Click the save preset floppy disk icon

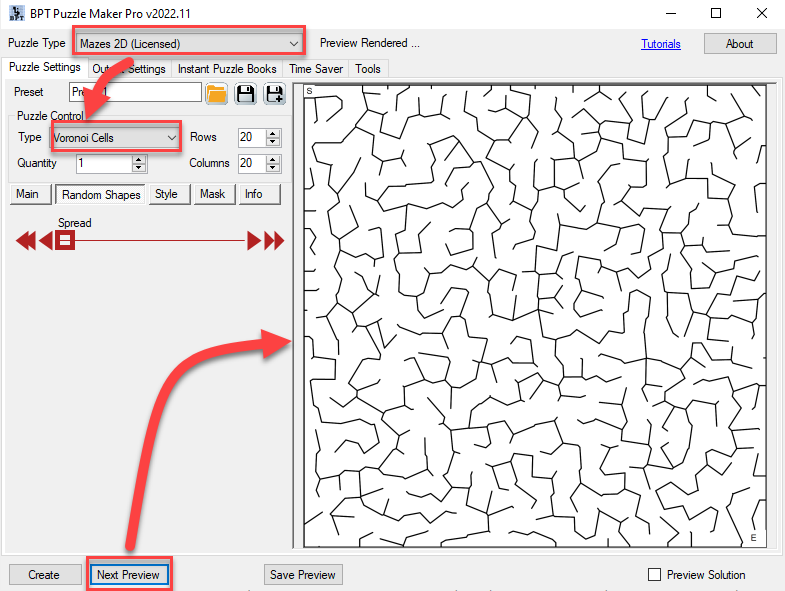[x=246, y=94]
